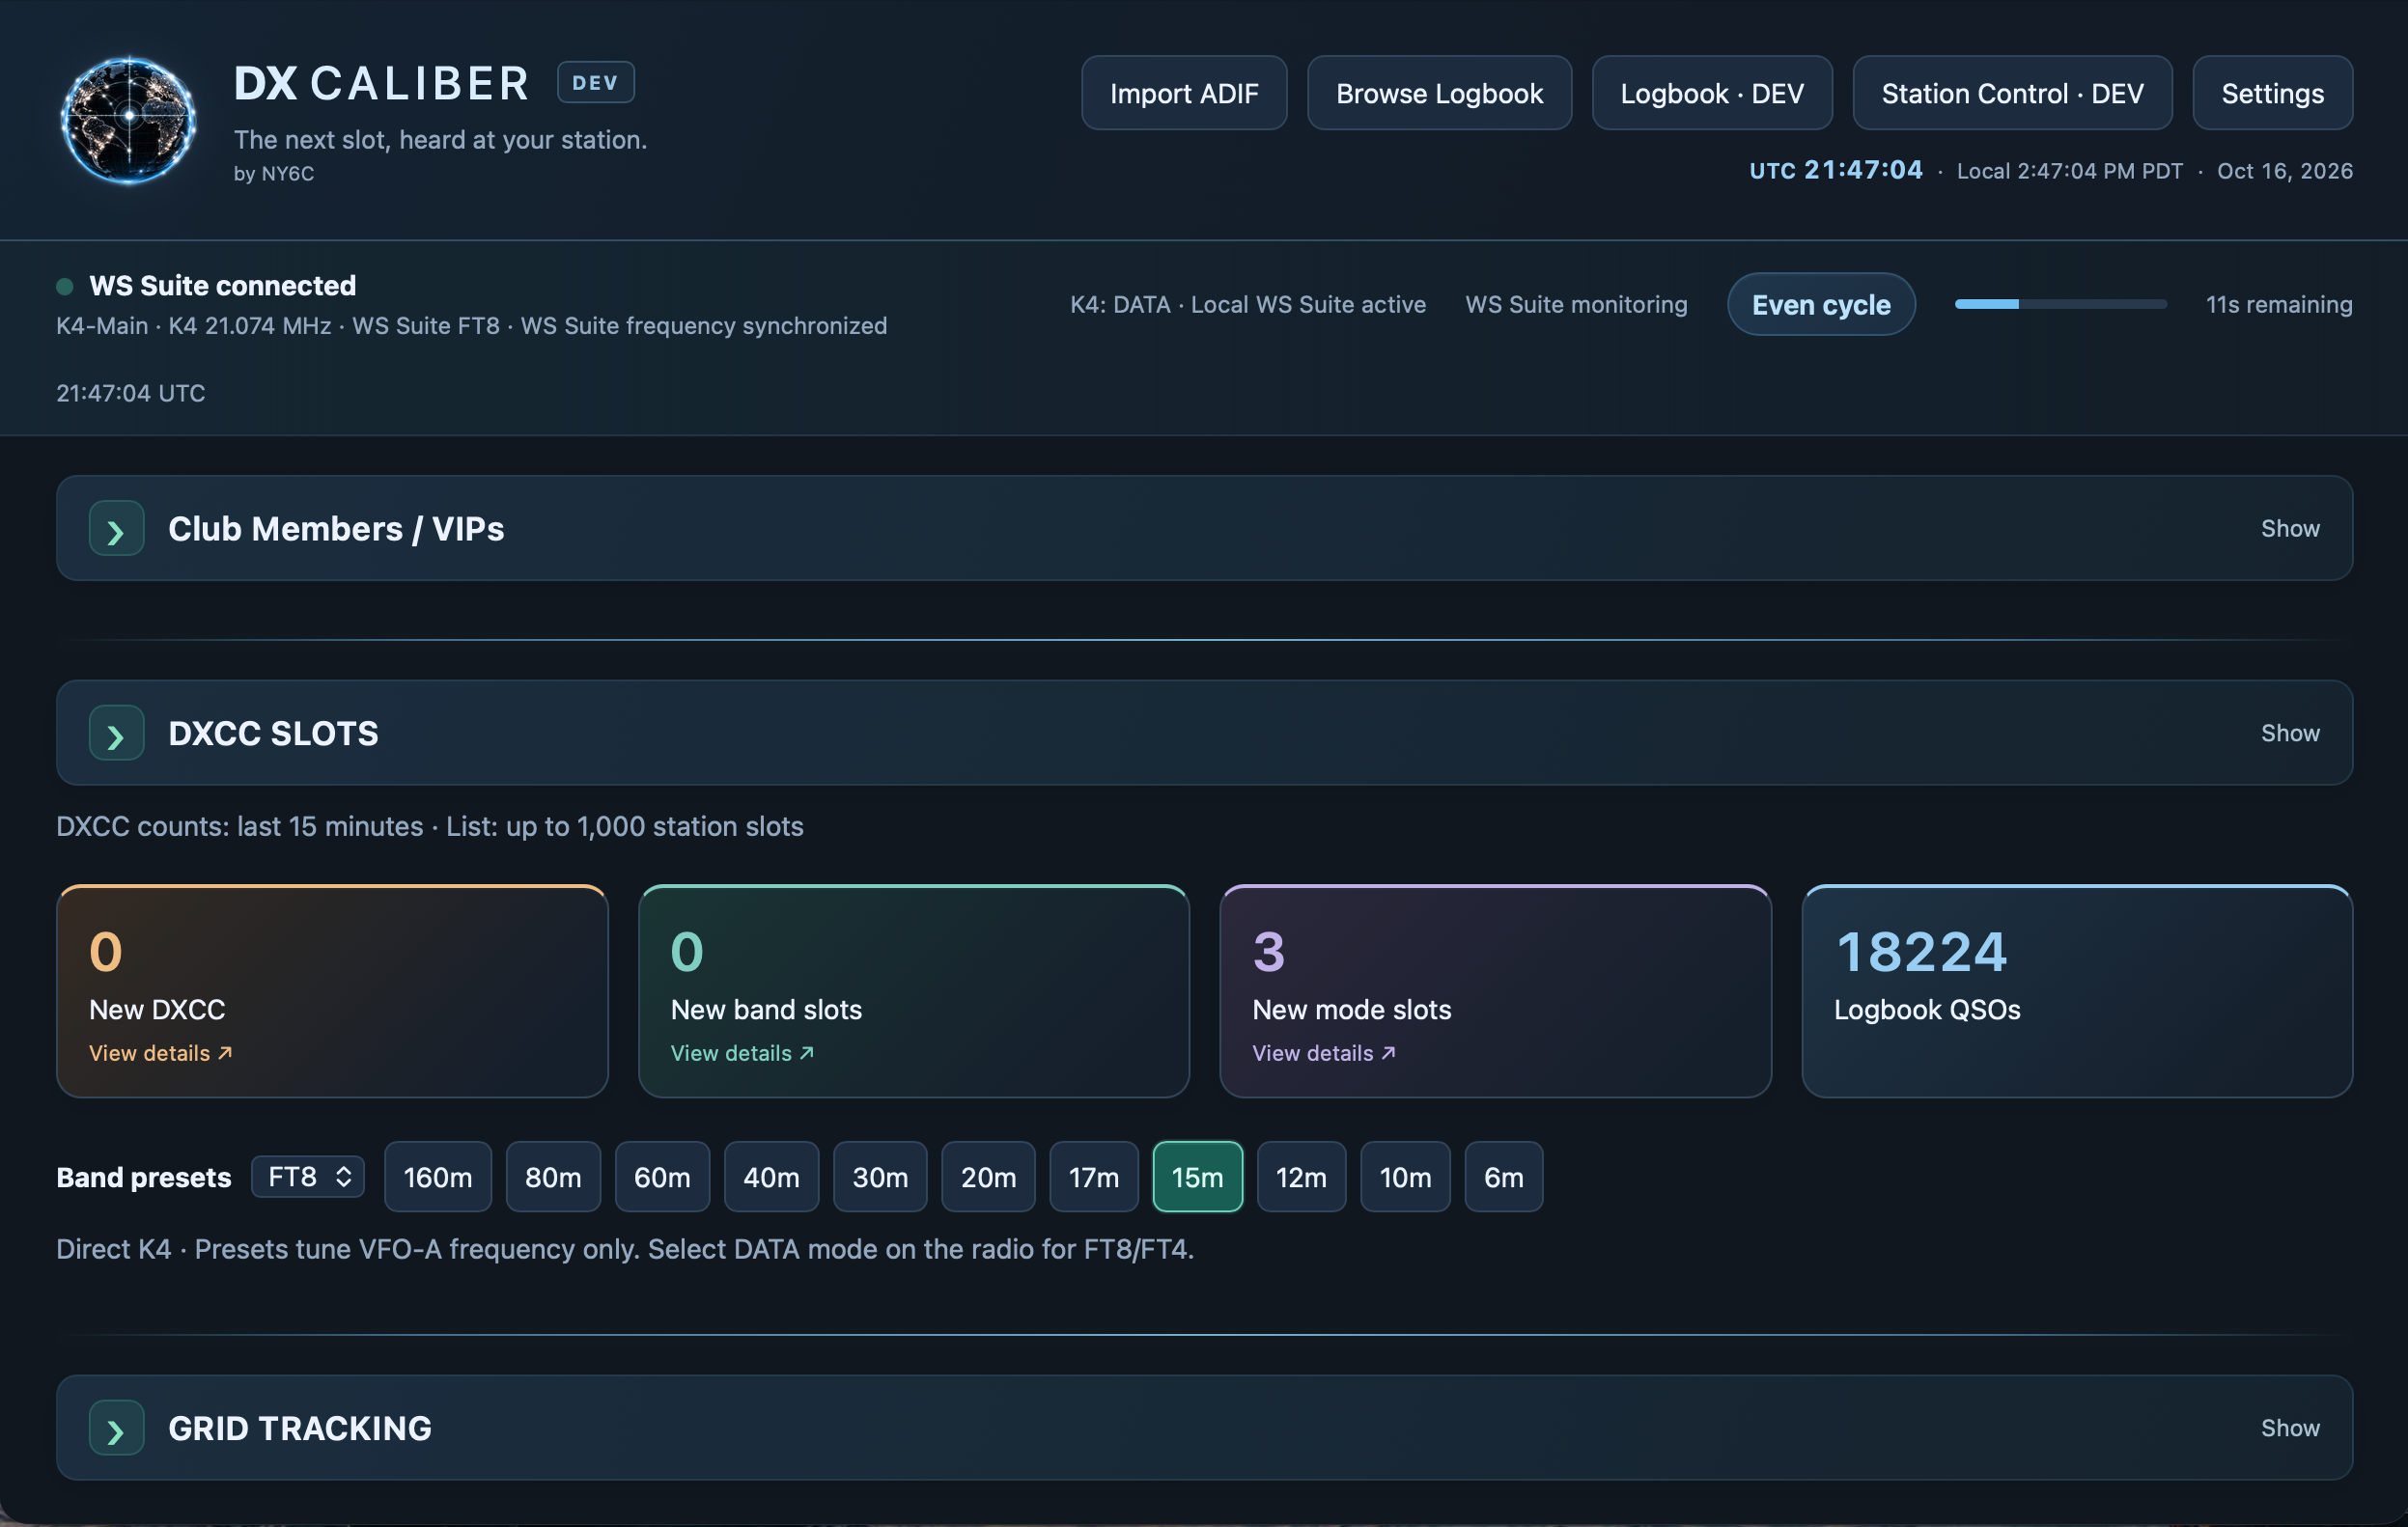Click Import ADIF button
This screenshot has height=1527, width=2408.
pyautogui.click(x=1184, y=93)
